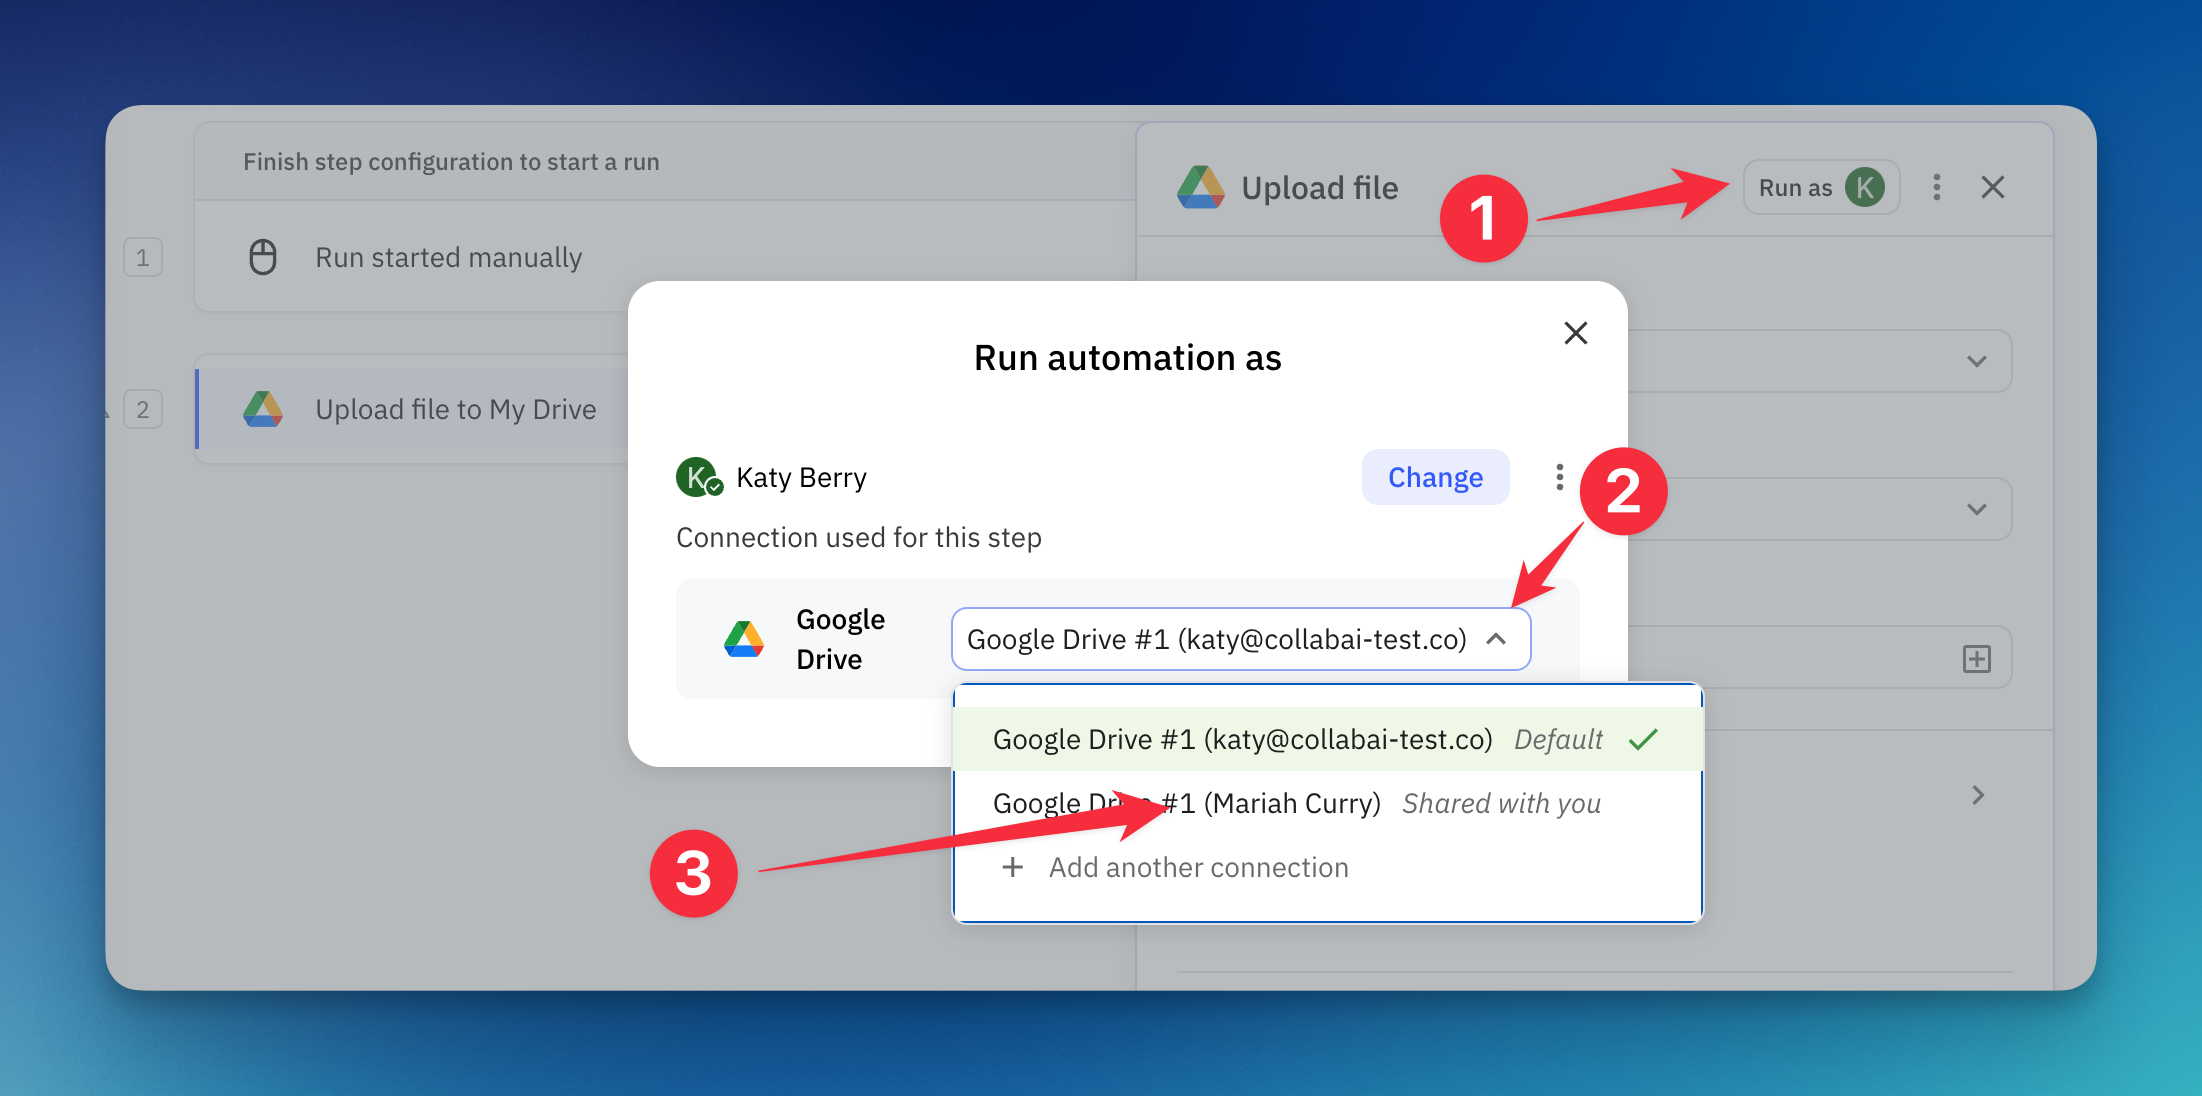Click the mouse trigger icon
Screen dimensions: 2202x1096
[x=263, y=257]
